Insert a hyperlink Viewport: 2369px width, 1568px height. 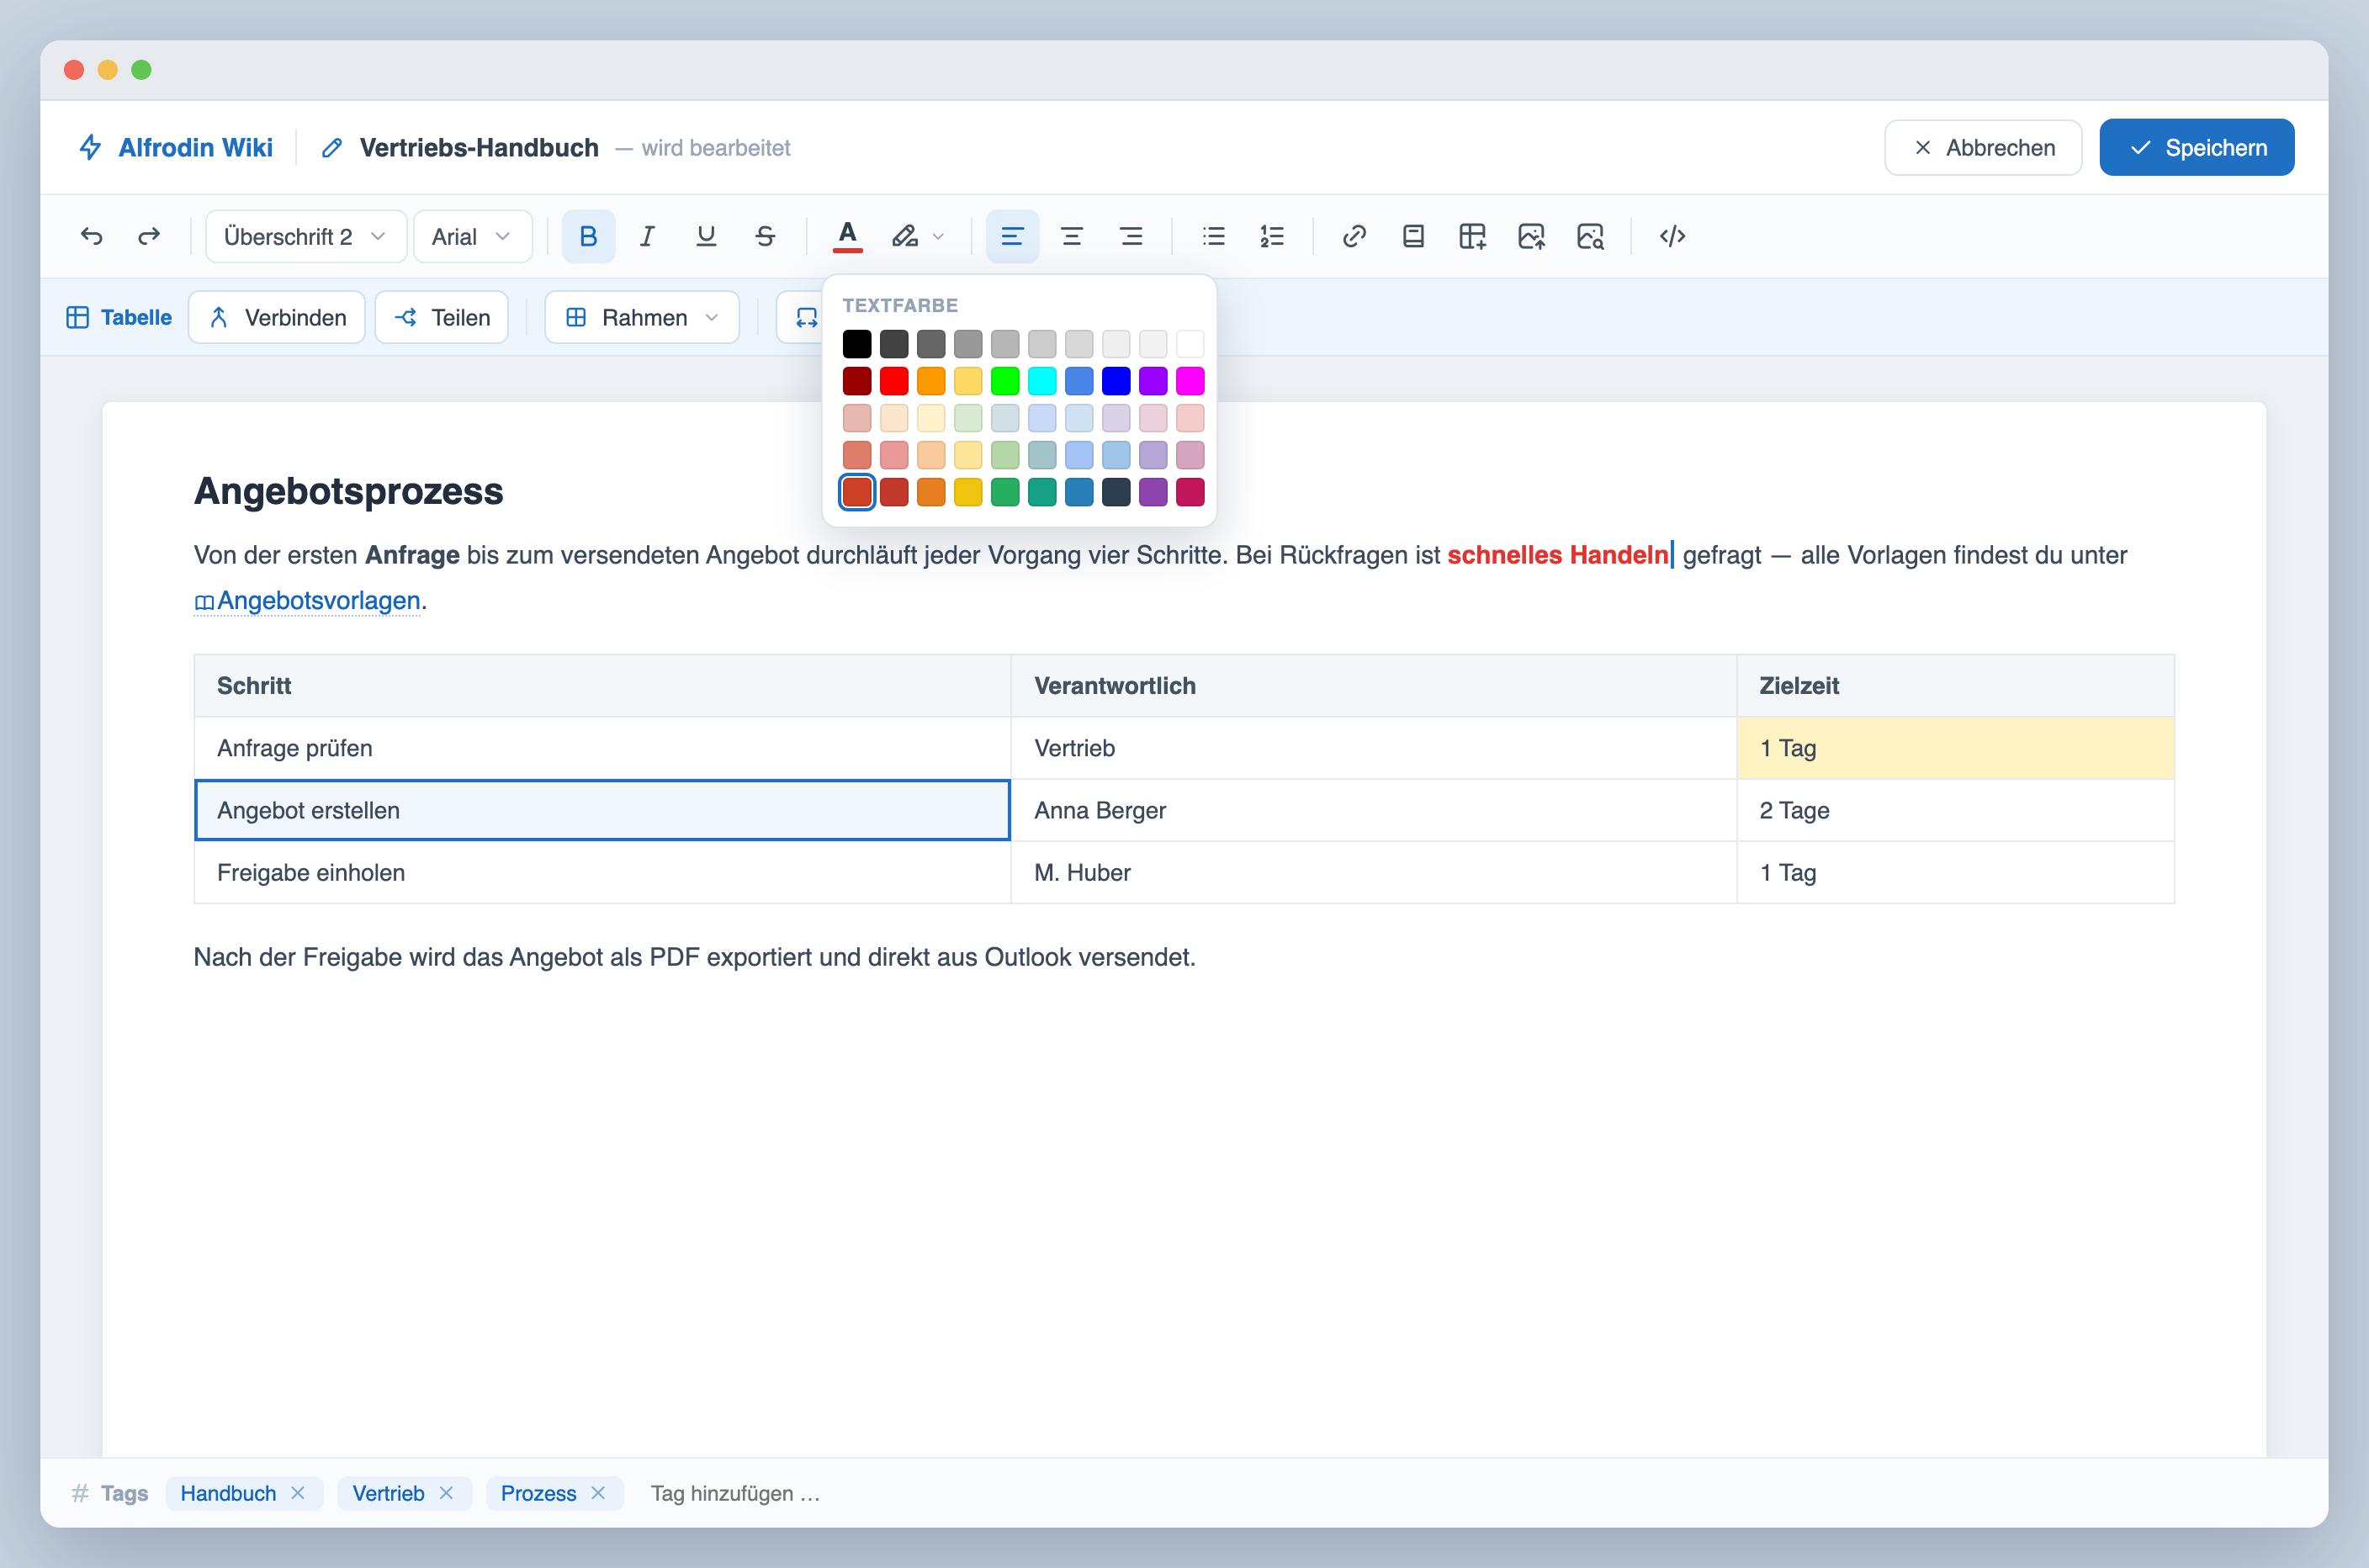[1354, 236]
